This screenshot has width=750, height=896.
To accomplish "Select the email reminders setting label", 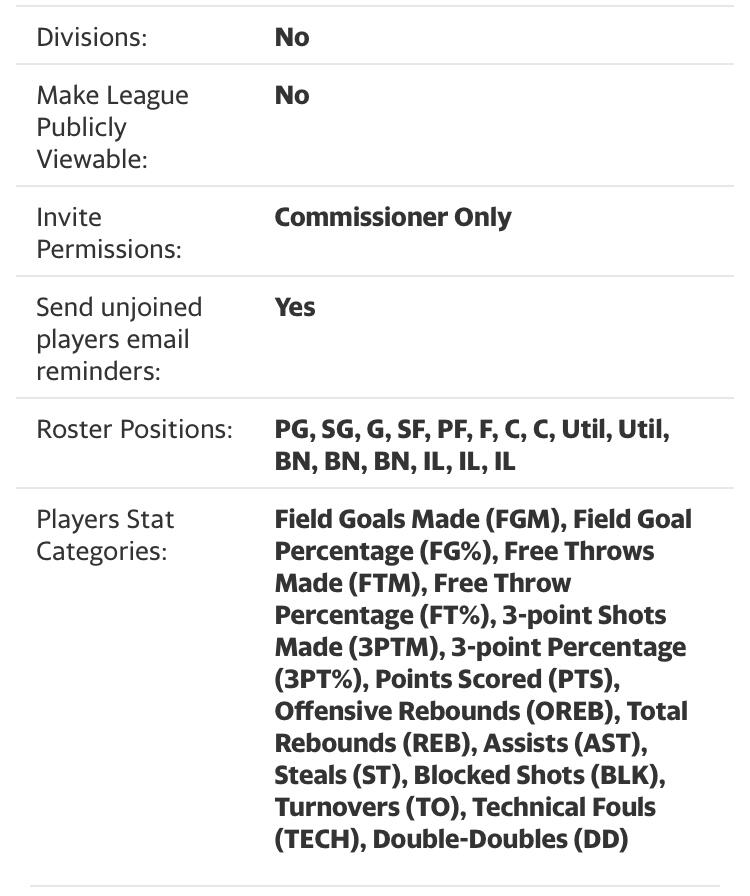I will point(119,339).
